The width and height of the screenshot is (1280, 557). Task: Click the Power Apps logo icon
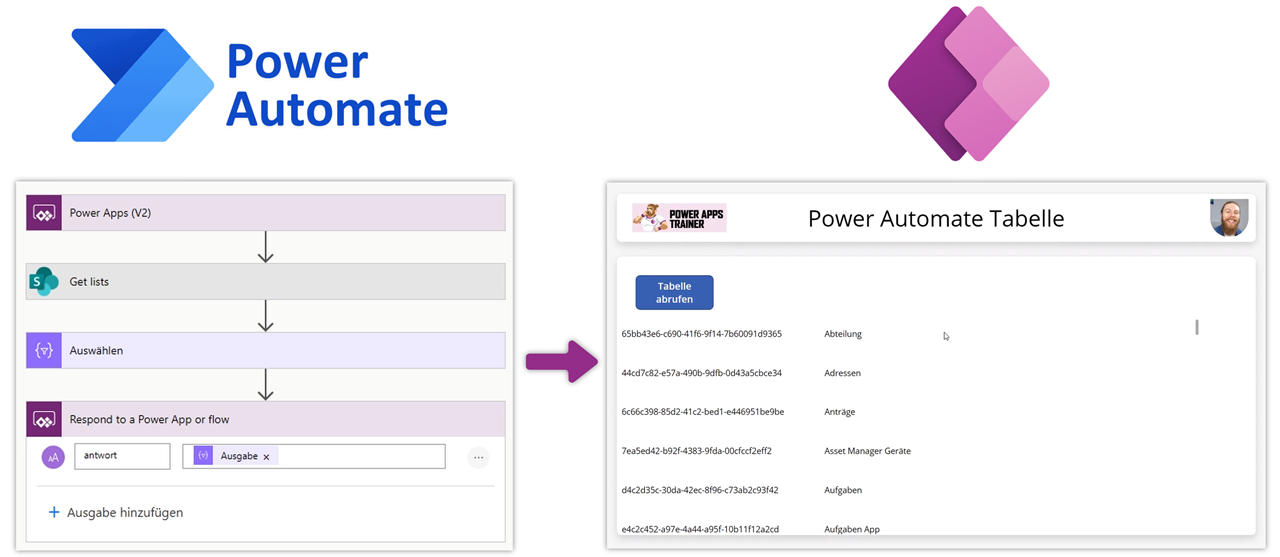pos(968,84)
